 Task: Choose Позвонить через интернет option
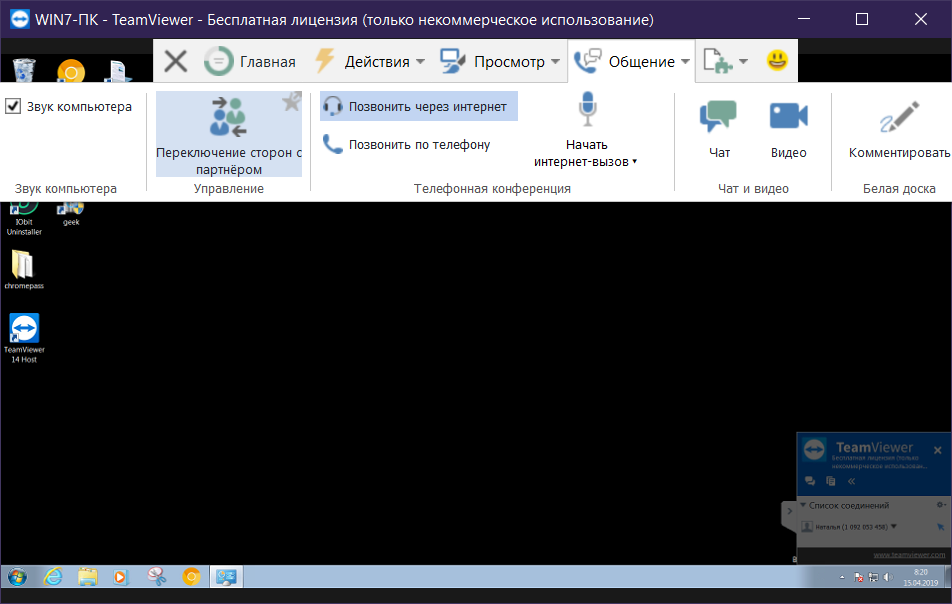pos(418,107)
